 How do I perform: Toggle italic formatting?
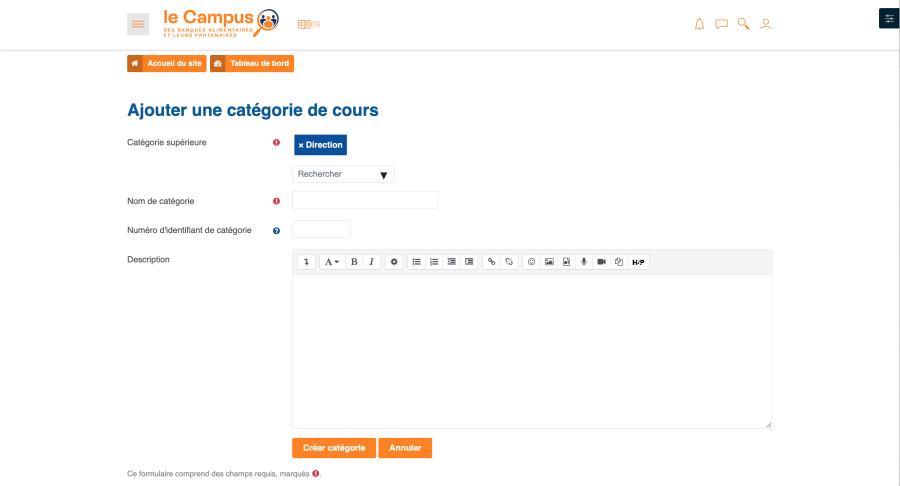coord(371,262)
